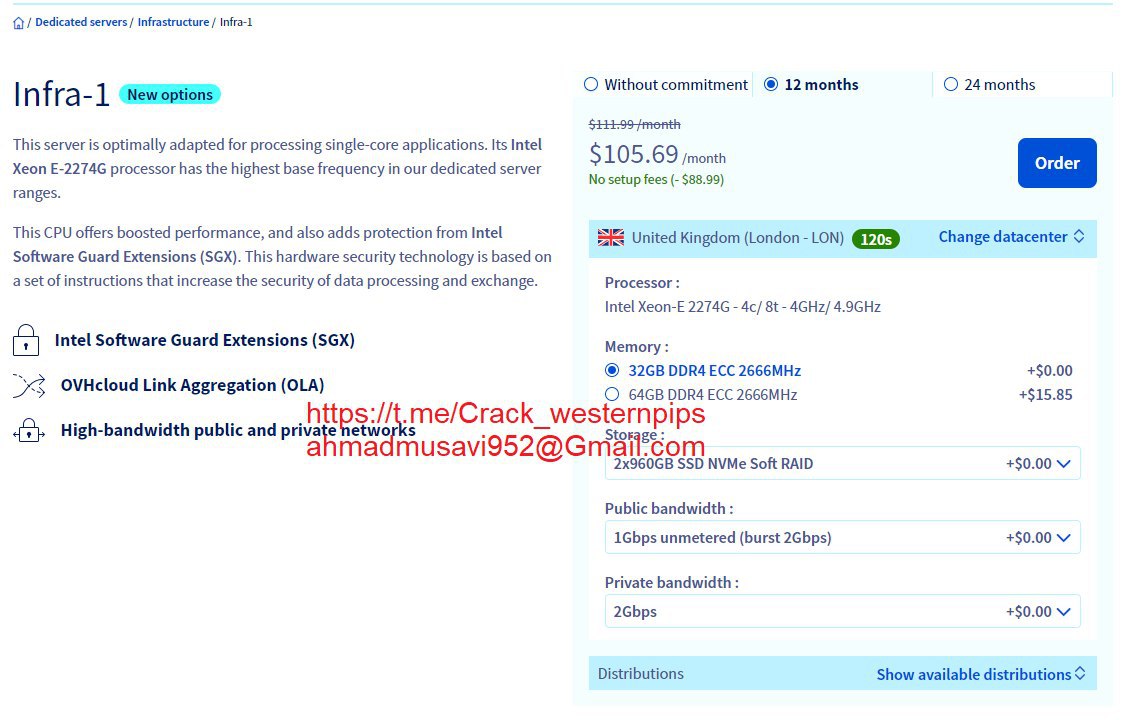The height and width of the screenshot is (720, 1148).
Task: Open the Private bandwidth 2Gbps dropdown
Action: point(842,611)
